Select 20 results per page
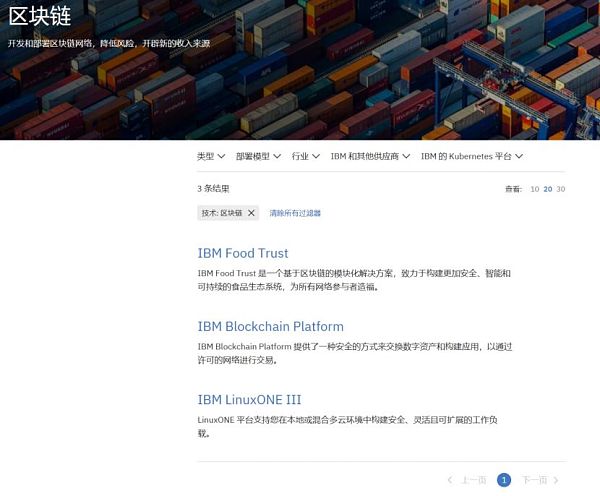 point(548,189)
